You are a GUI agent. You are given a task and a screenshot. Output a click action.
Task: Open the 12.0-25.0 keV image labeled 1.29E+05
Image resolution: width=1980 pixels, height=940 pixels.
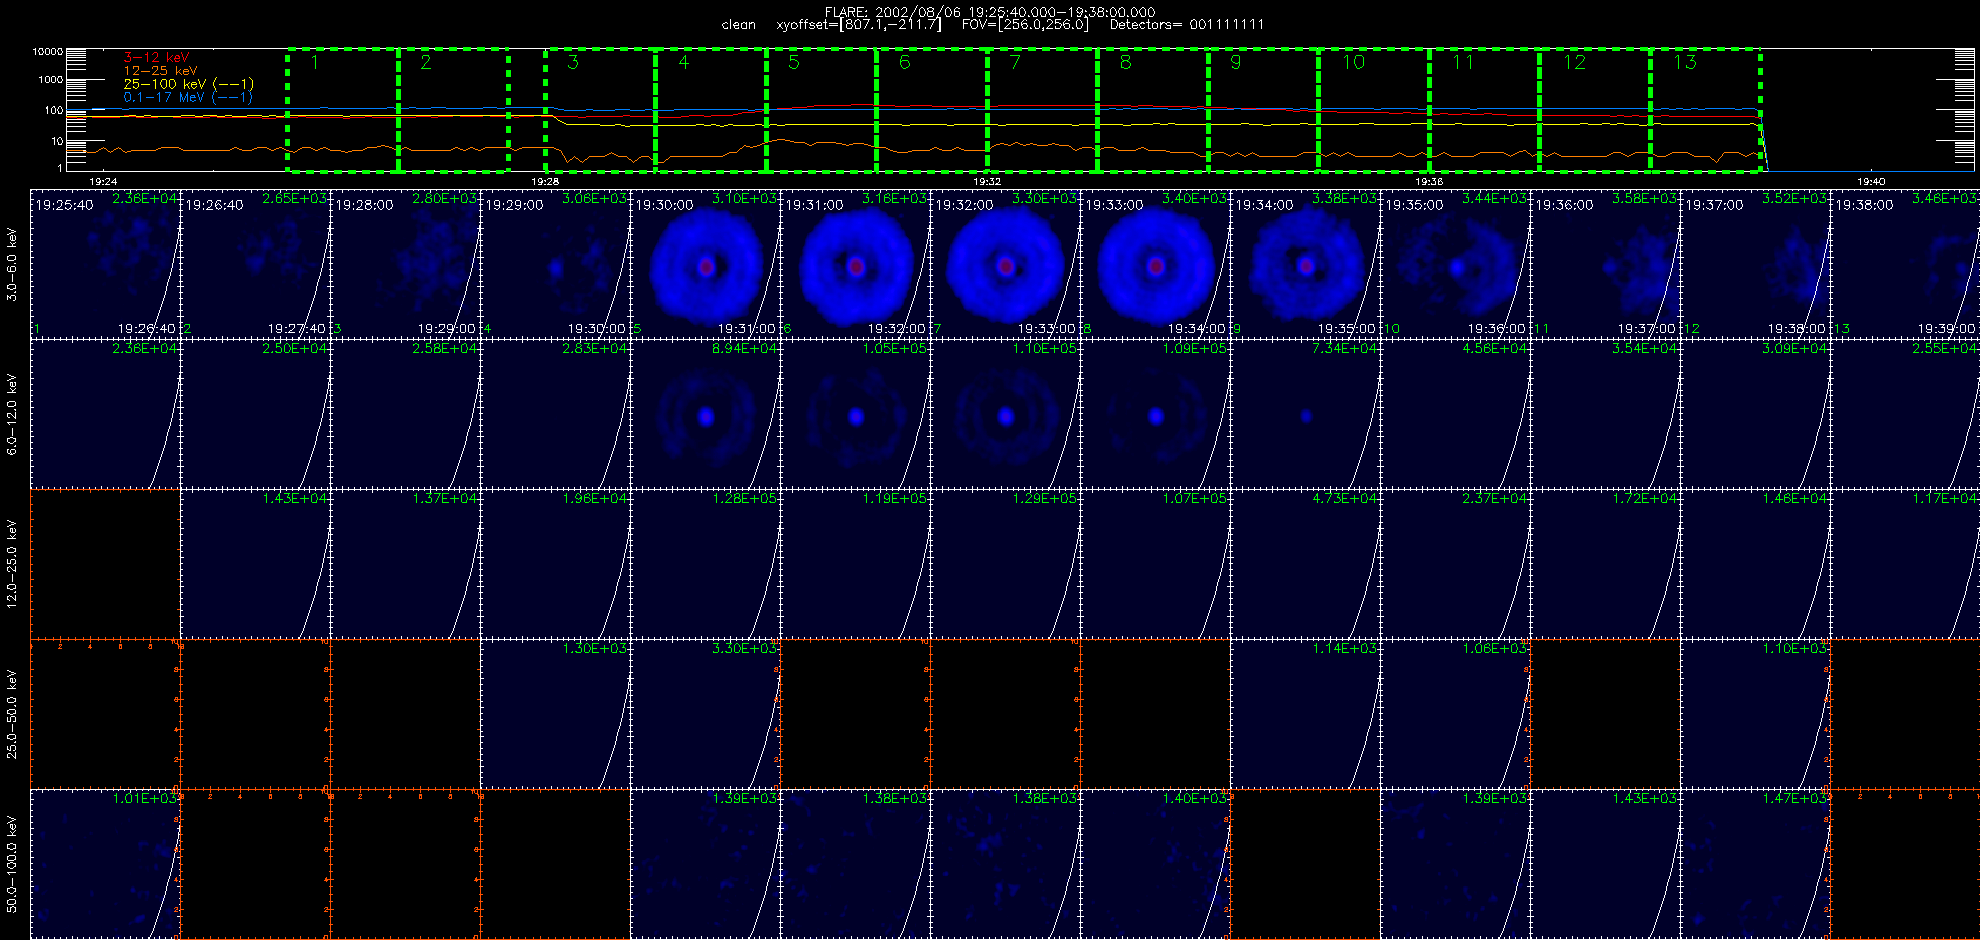[1006, 564]
